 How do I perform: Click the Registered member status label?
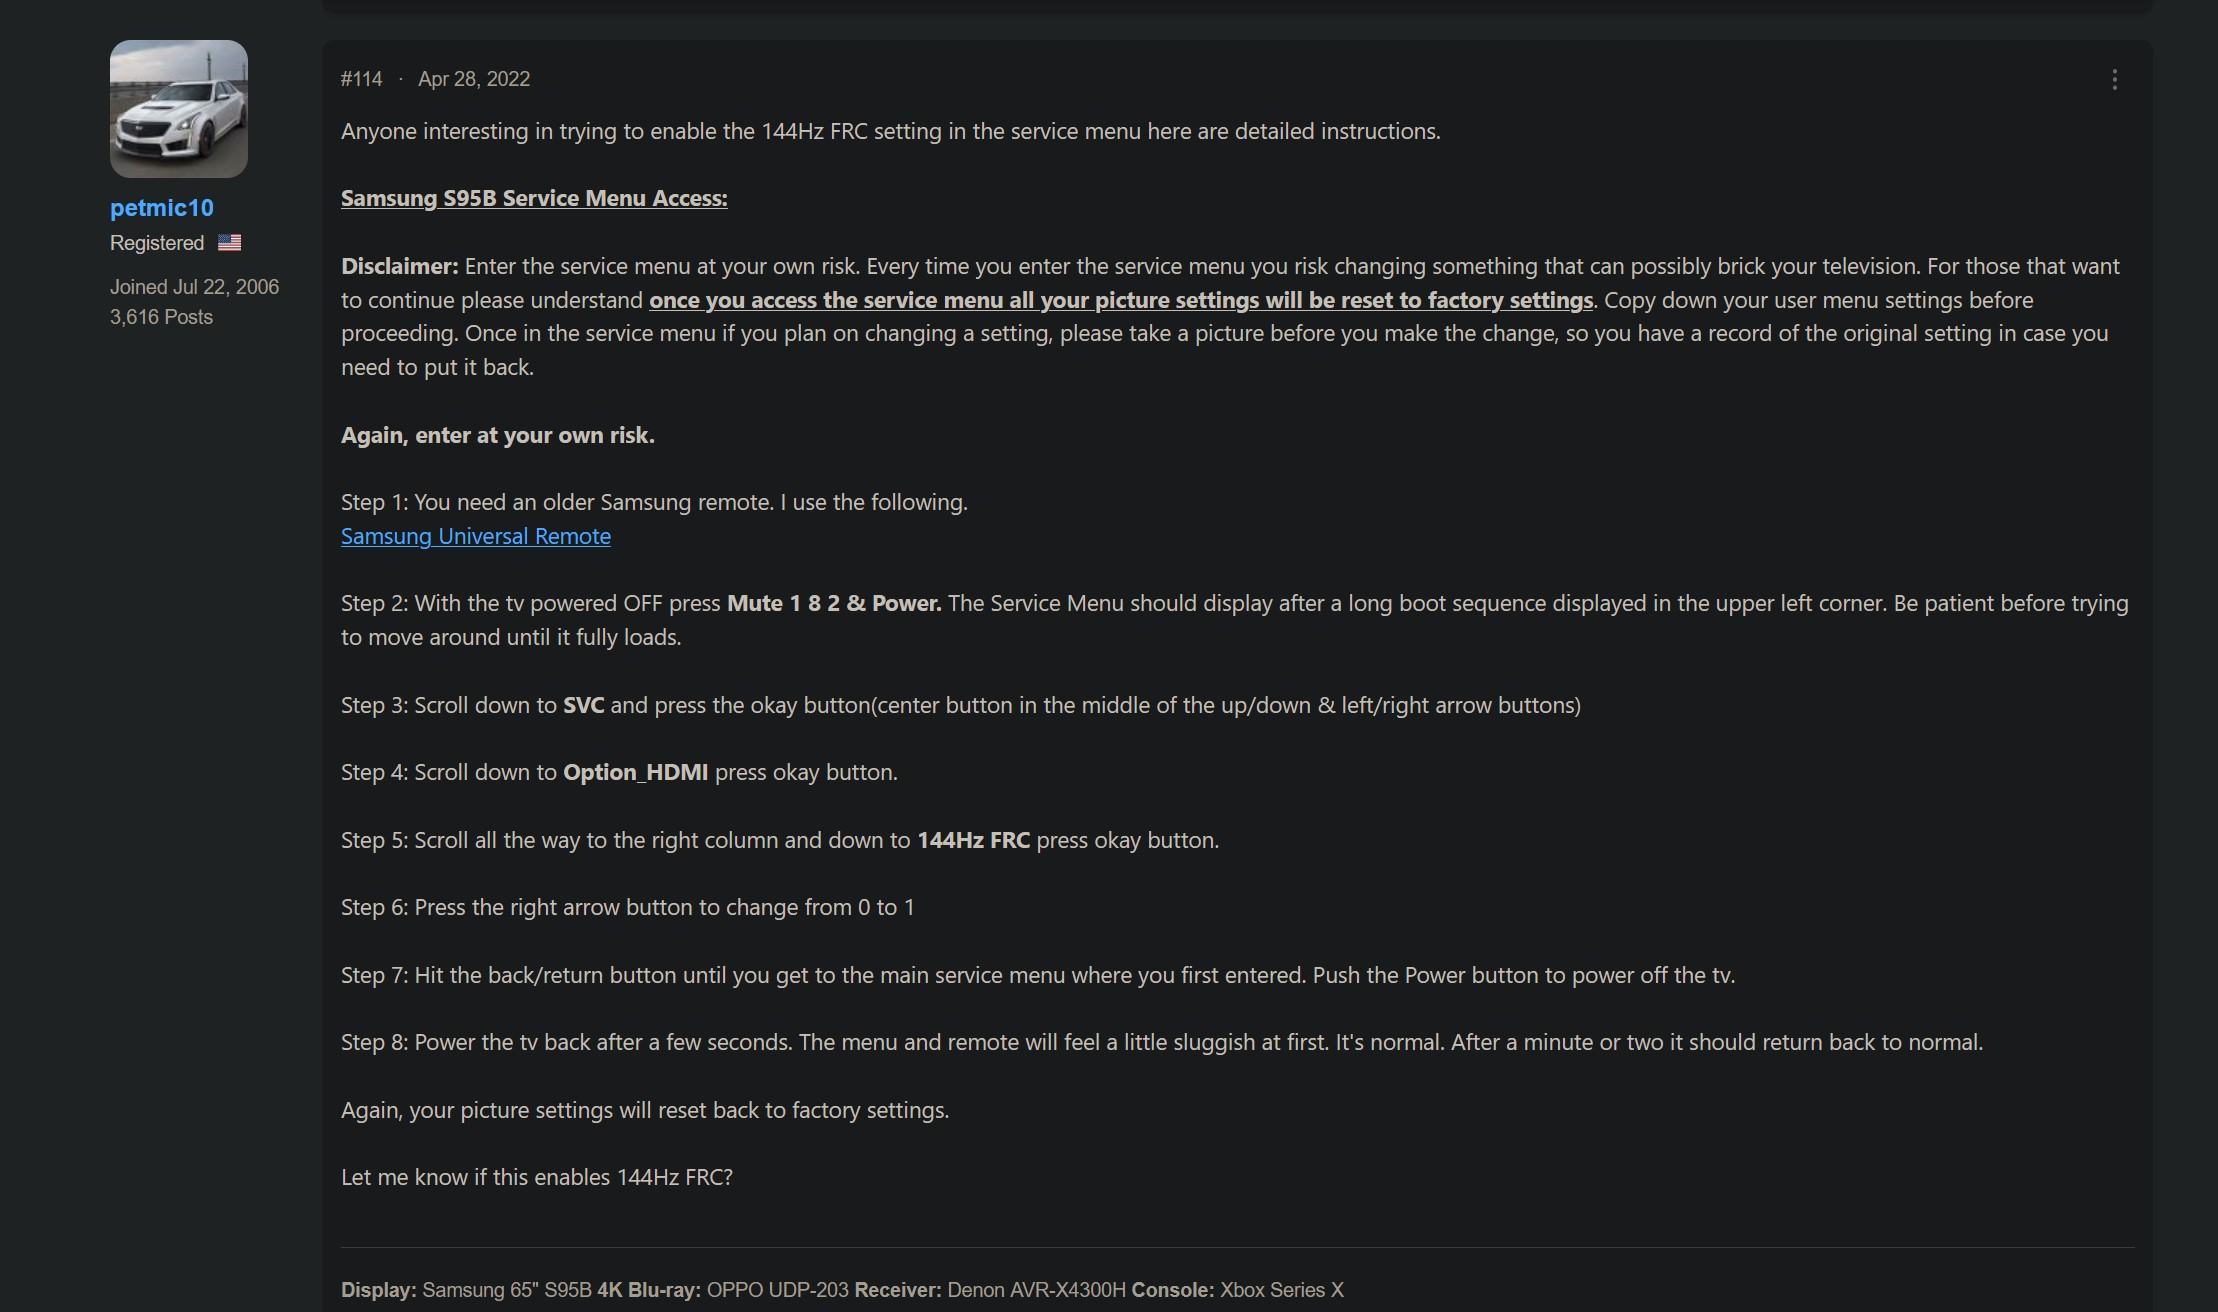coord(157,243)
